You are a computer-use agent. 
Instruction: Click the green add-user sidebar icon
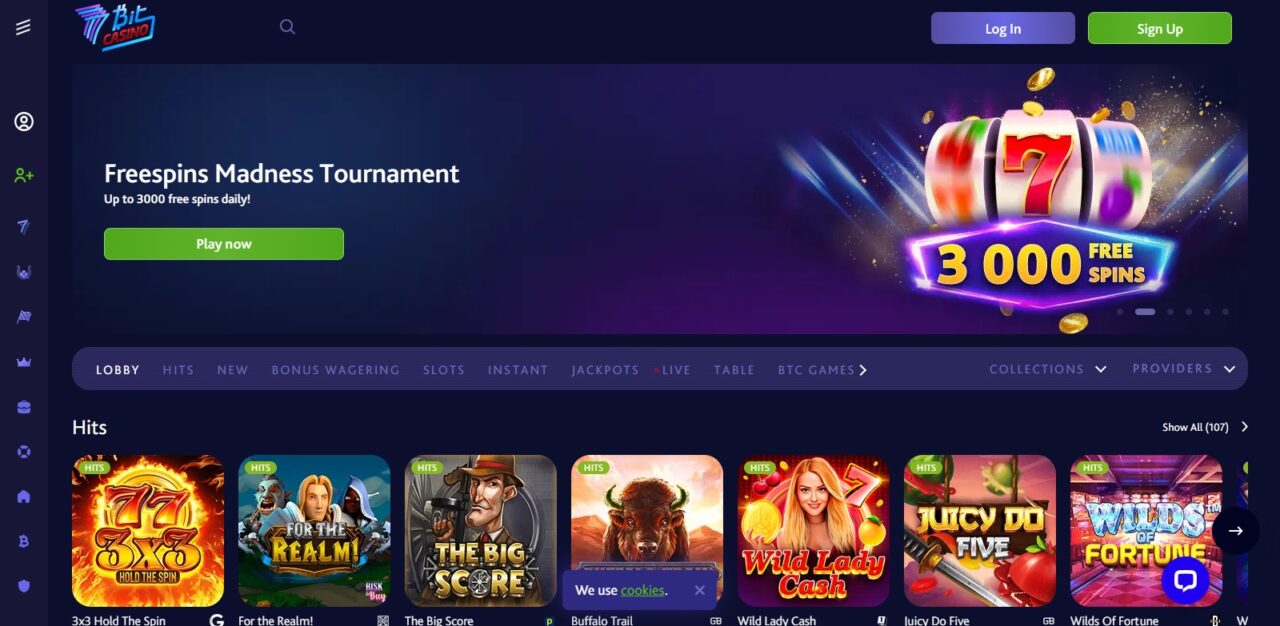pos(24,175)
